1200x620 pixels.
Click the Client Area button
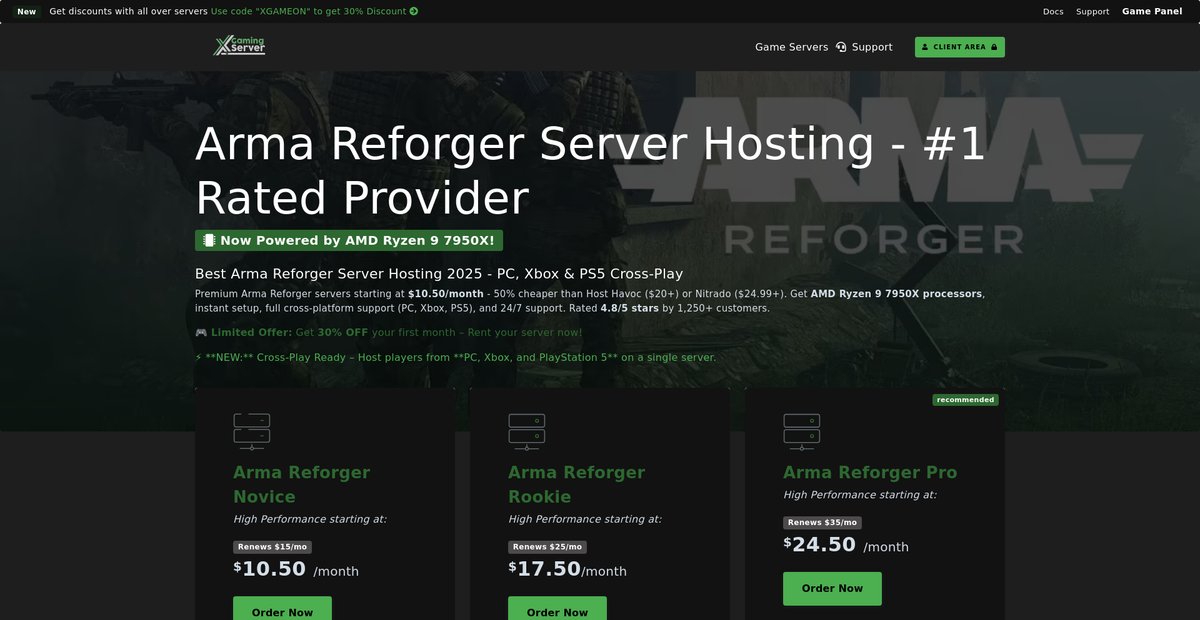960,47
